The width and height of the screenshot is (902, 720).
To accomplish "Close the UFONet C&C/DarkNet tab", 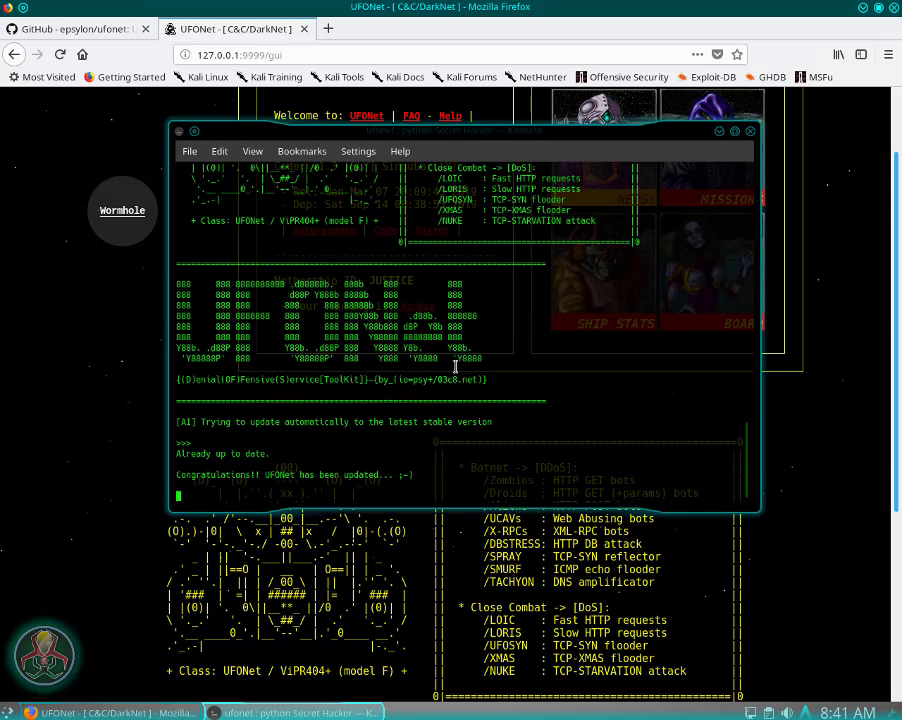I will [304, 29].
